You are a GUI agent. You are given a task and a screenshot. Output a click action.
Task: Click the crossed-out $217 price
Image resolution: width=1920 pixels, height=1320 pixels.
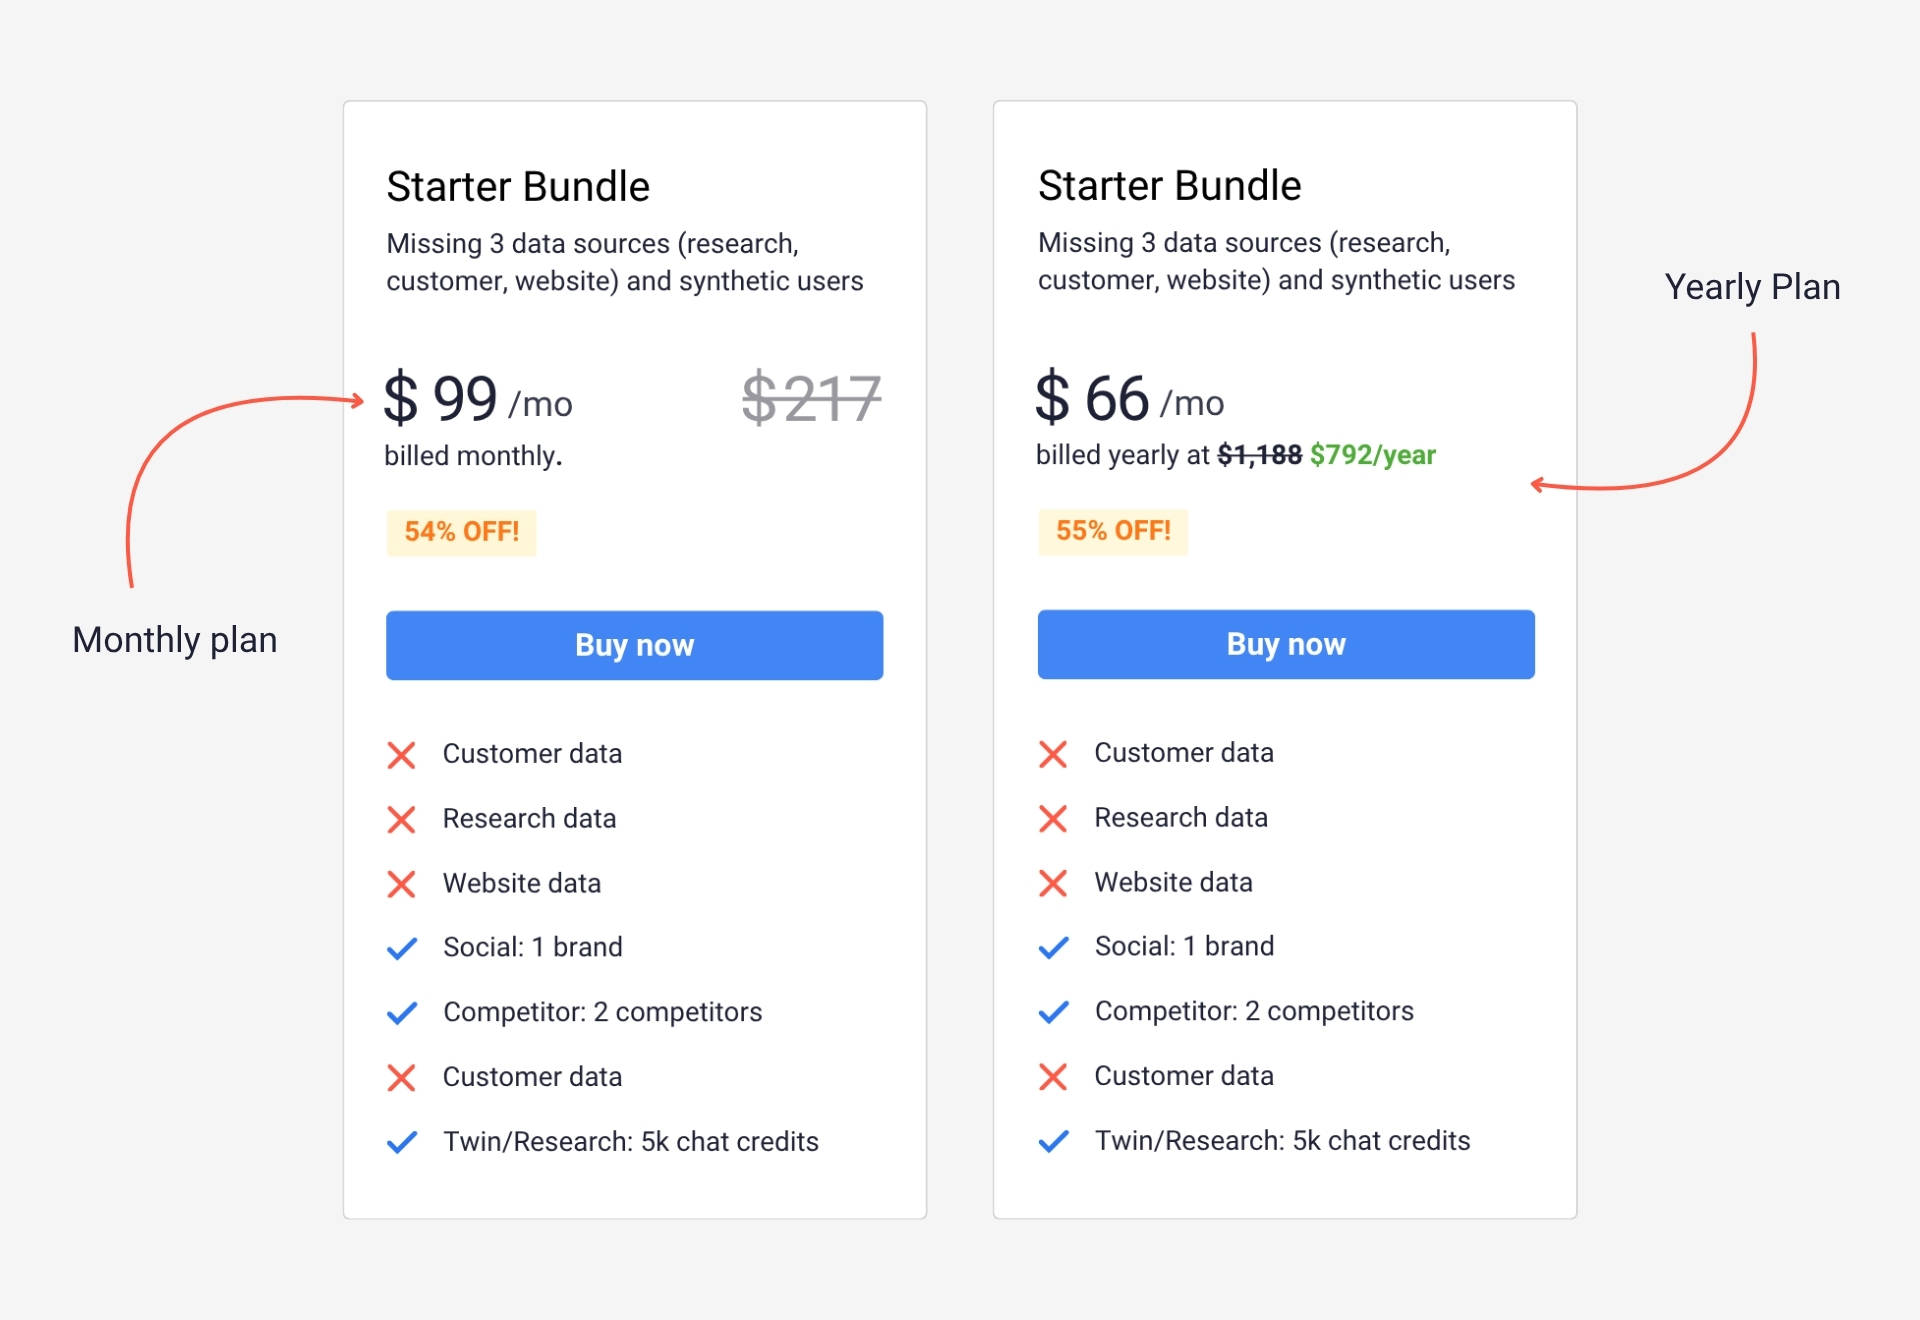pos(811,398)
